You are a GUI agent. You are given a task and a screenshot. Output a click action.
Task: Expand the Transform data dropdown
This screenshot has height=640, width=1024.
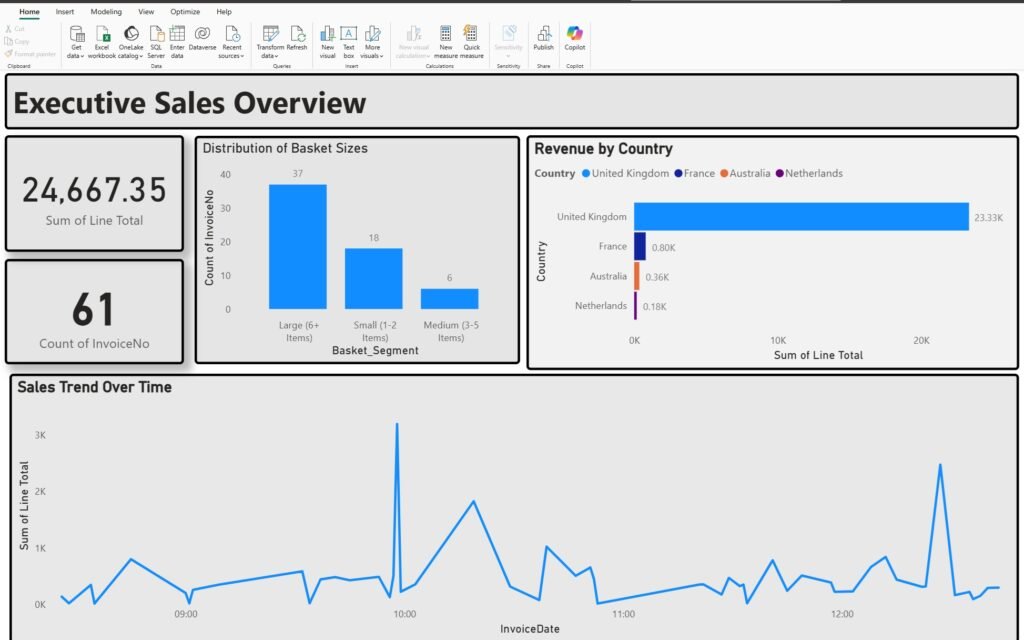pos(270,56)
